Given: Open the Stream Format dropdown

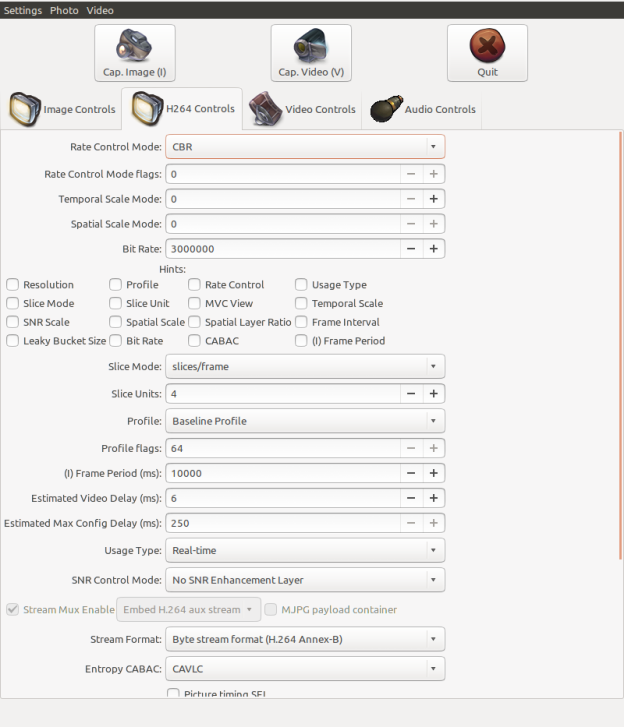Looking at the screenshot, I should pyautogui.click(x=305, y=639).
